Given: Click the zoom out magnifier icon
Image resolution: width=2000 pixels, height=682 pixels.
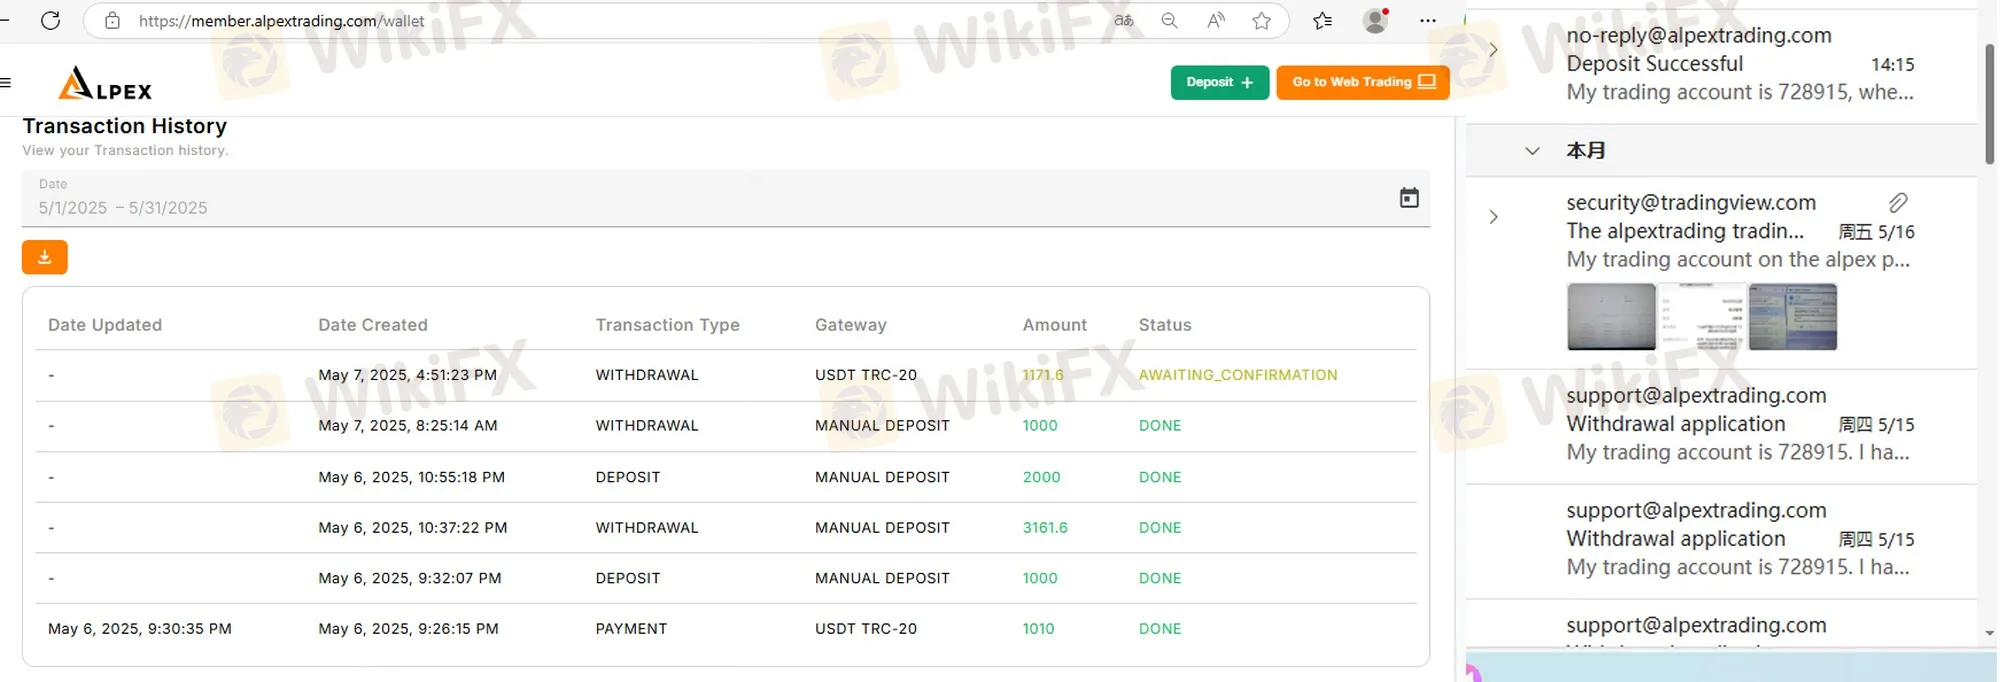Looking at the screenshot, I should pos(1169,20).
